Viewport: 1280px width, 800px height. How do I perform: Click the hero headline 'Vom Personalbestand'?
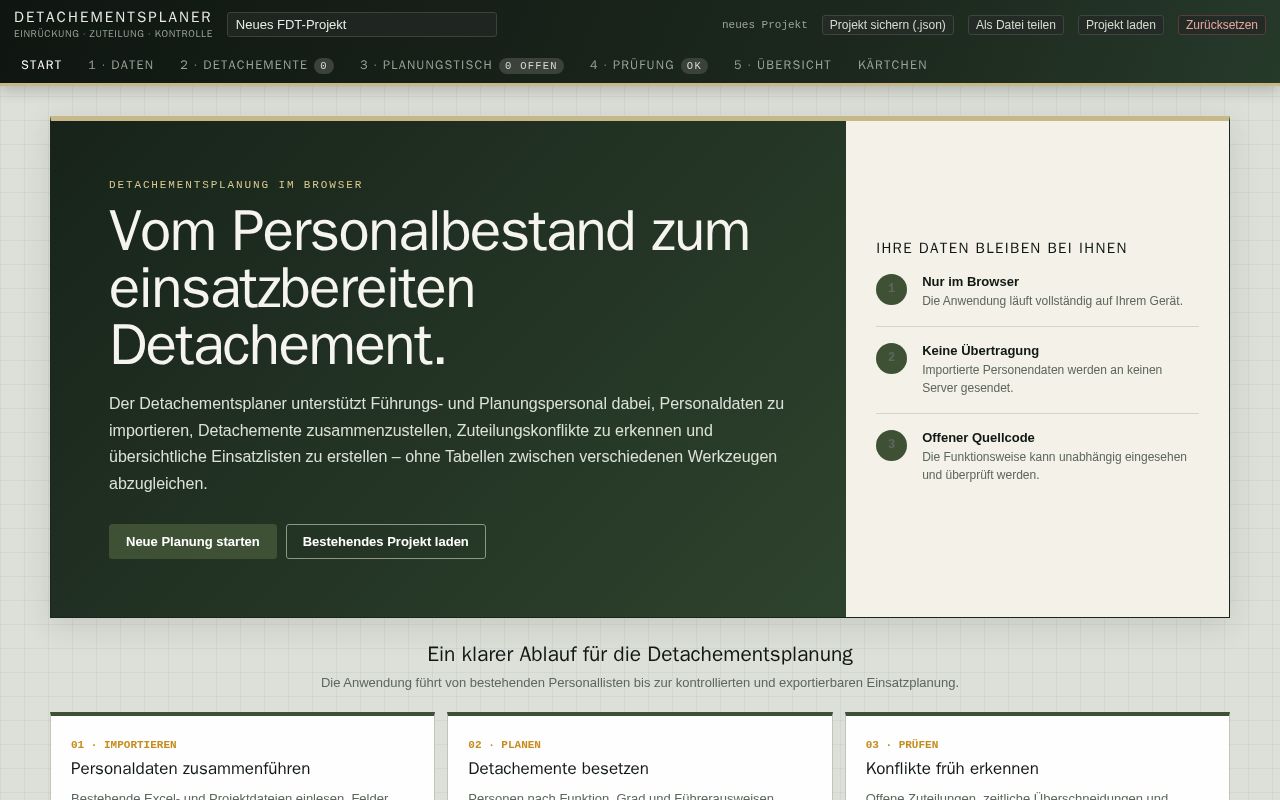(x=429, y=288)
